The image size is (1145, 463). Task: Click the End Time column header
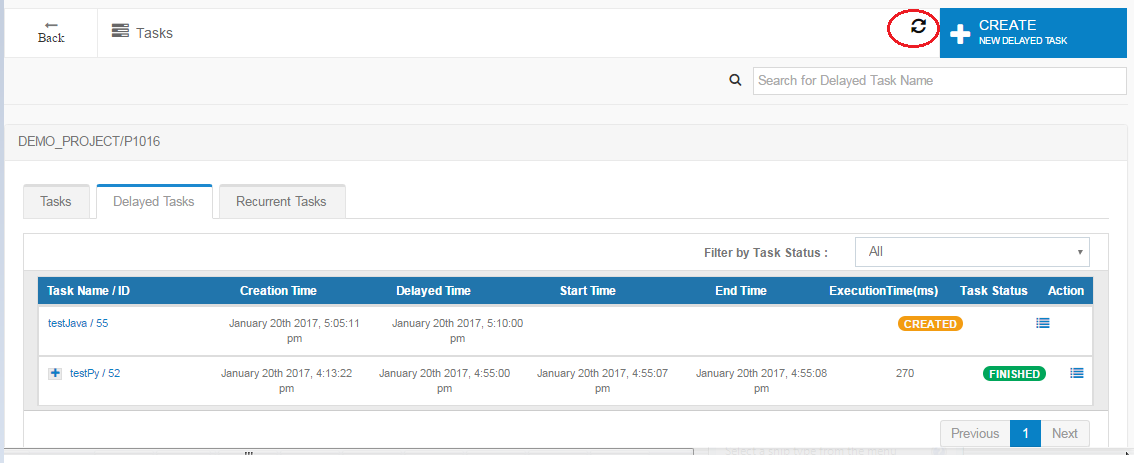click(x=741, y=291)
